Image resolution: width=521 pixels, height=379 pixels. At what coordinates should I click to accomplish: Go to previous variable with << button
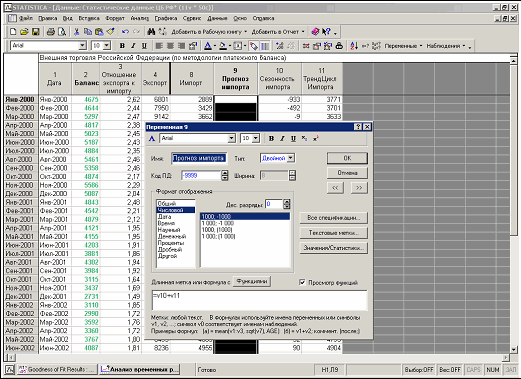(335, 188)
